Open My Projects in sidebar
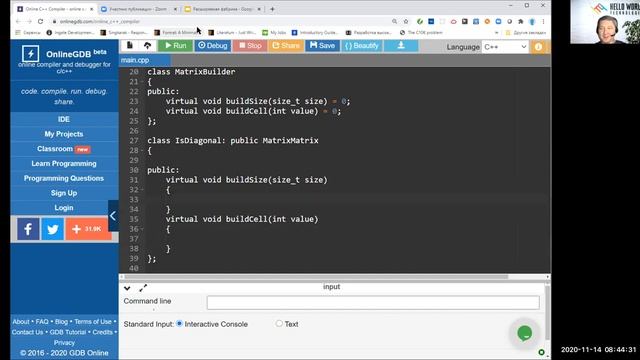640x360 pixels. tap(64, 134)
